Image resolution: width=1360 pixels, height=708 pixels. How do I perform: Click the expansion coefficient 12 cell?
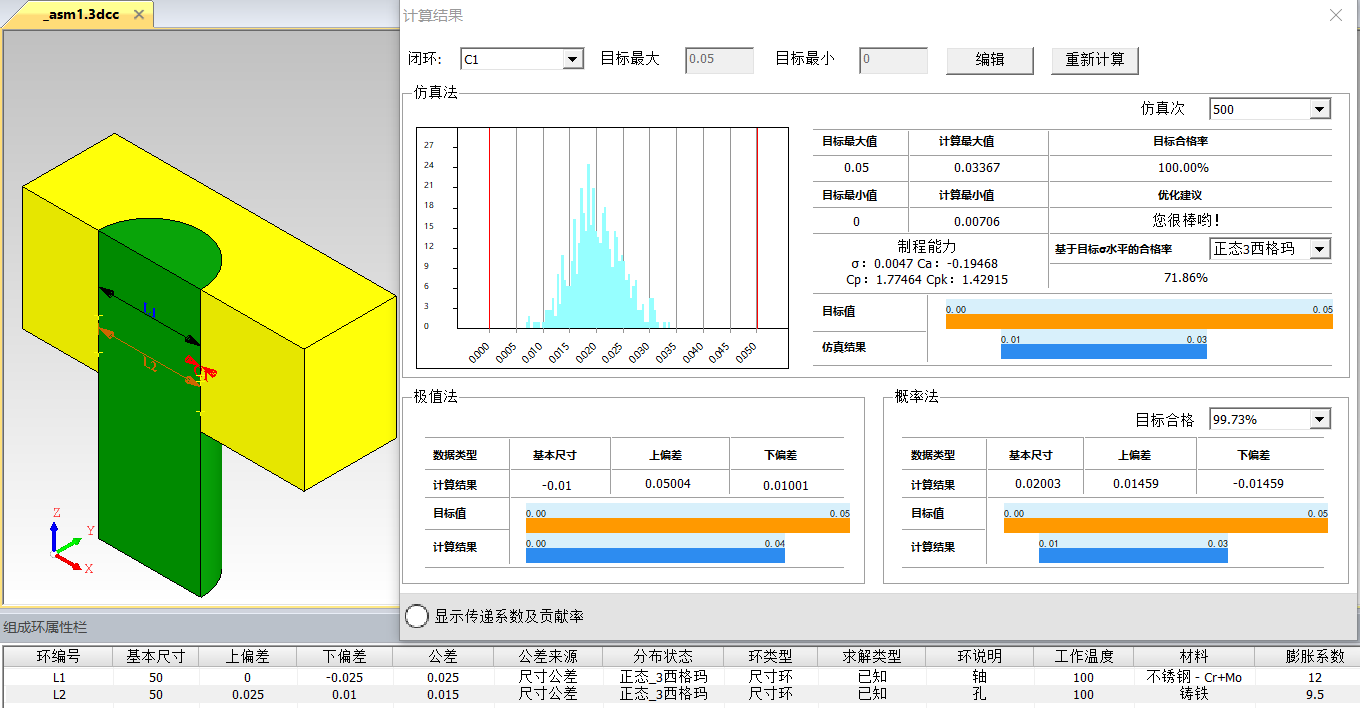1314,677
